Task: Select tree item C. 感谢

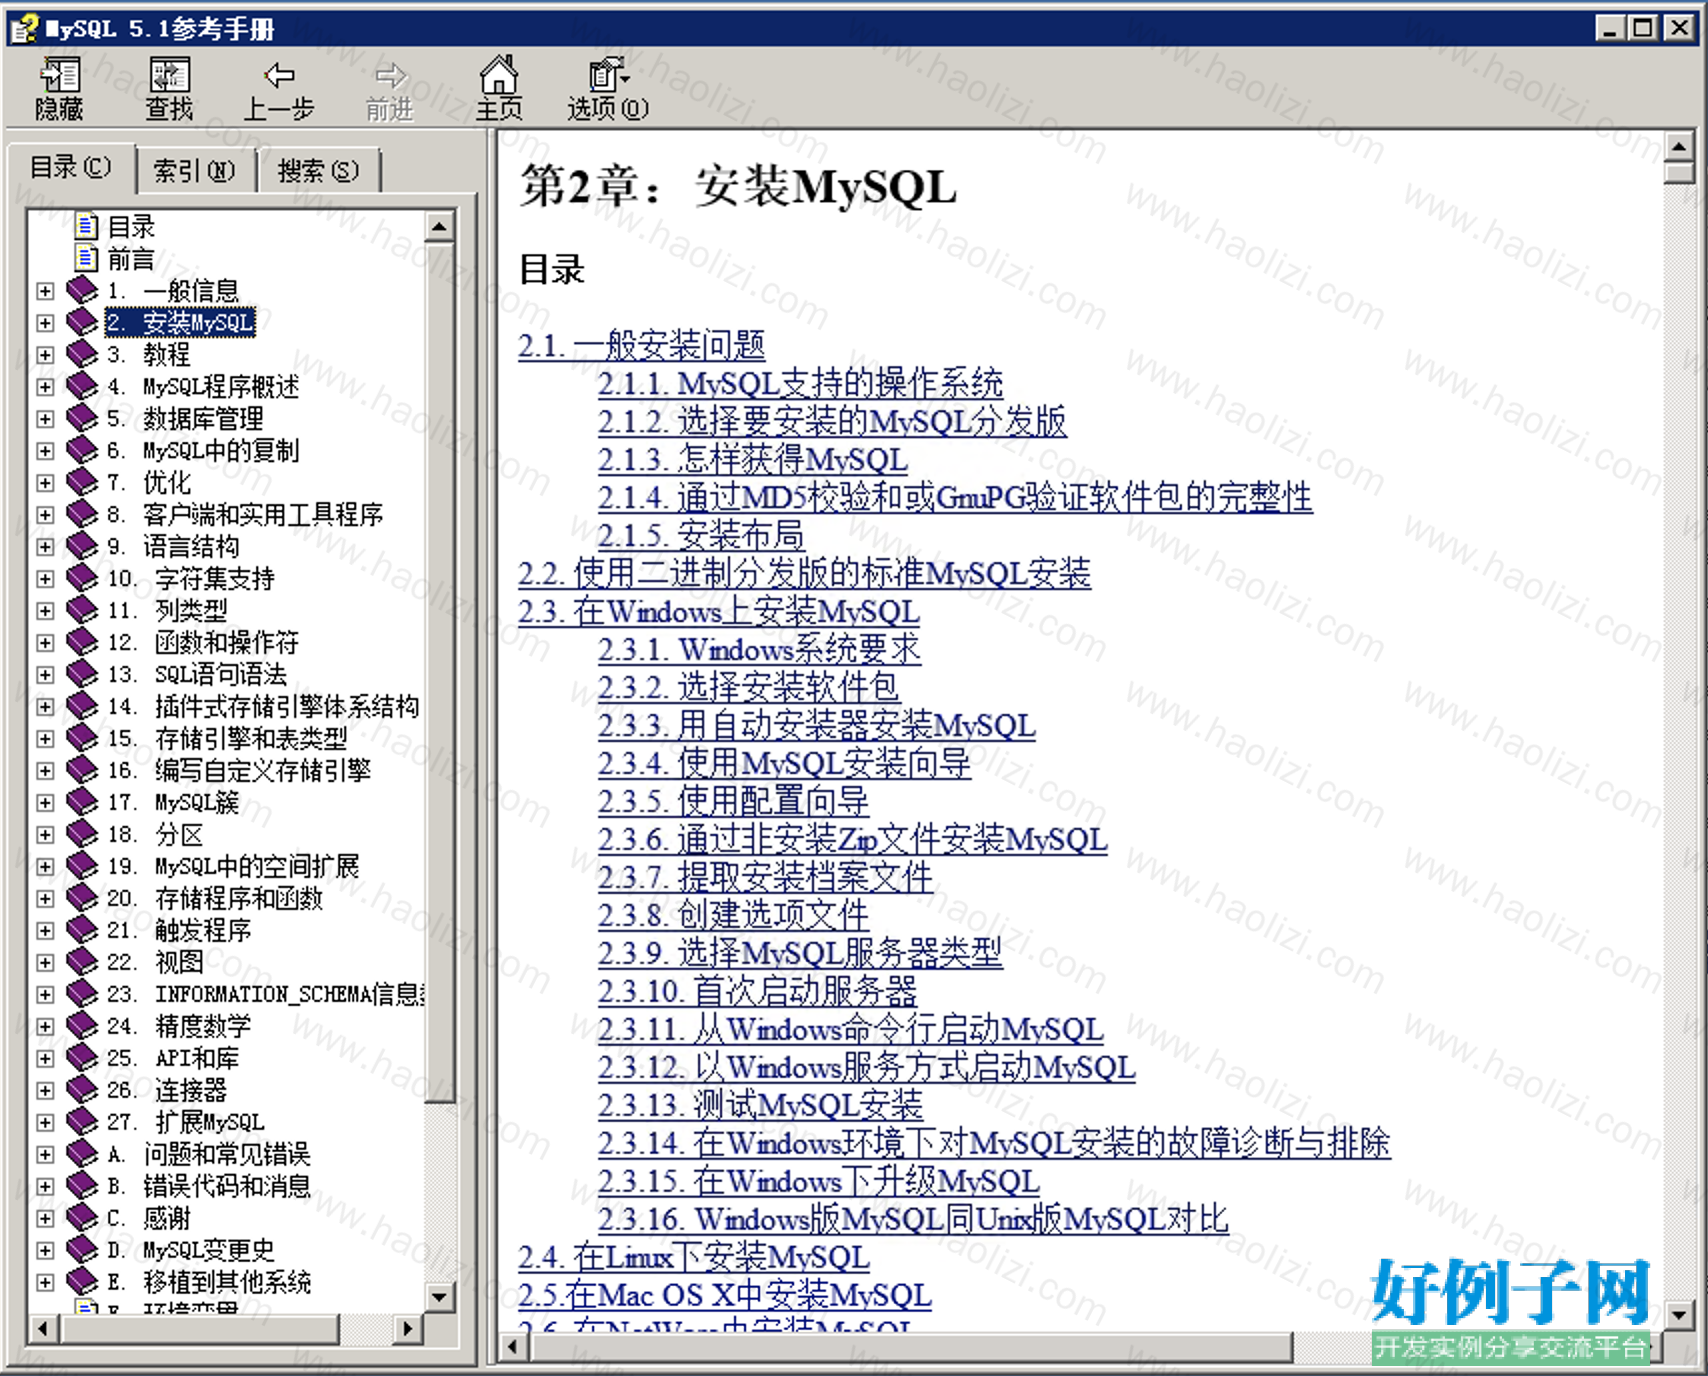Action: tap(148, 1218)
